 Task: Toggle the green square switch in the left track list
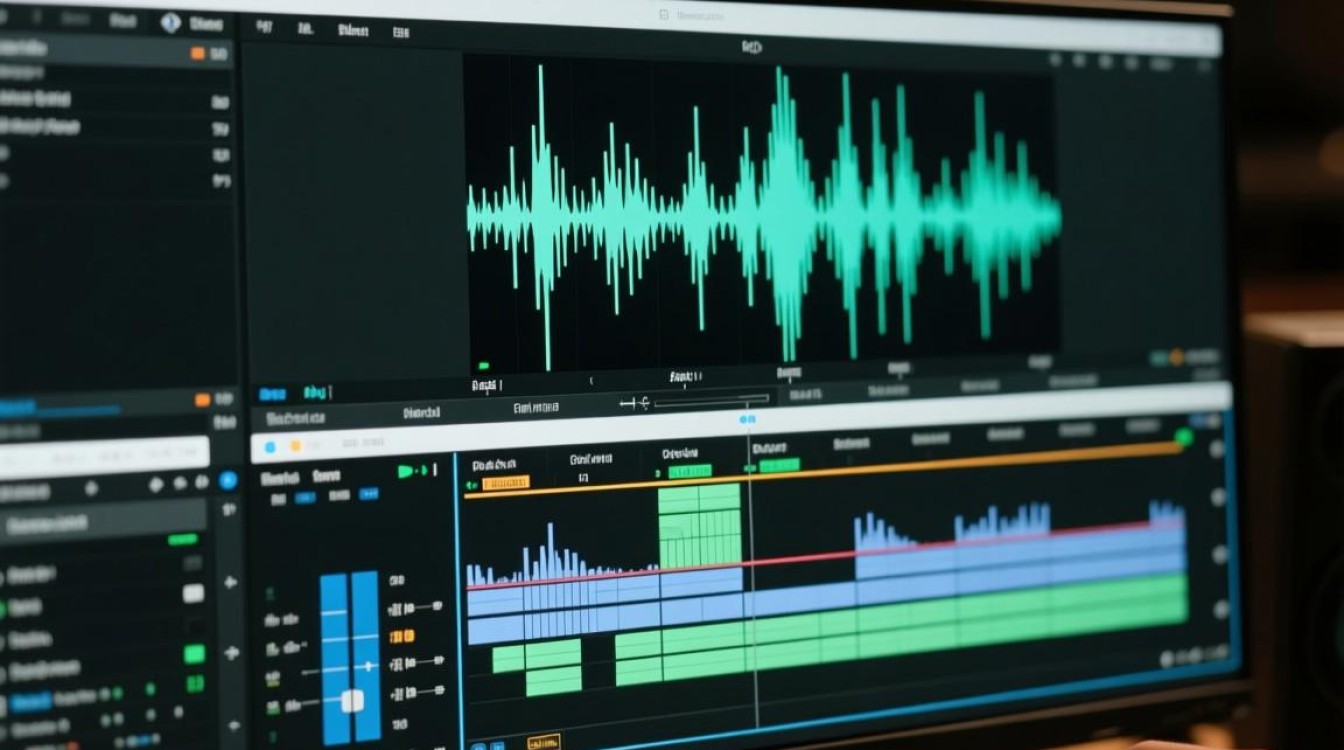[195, 654]
